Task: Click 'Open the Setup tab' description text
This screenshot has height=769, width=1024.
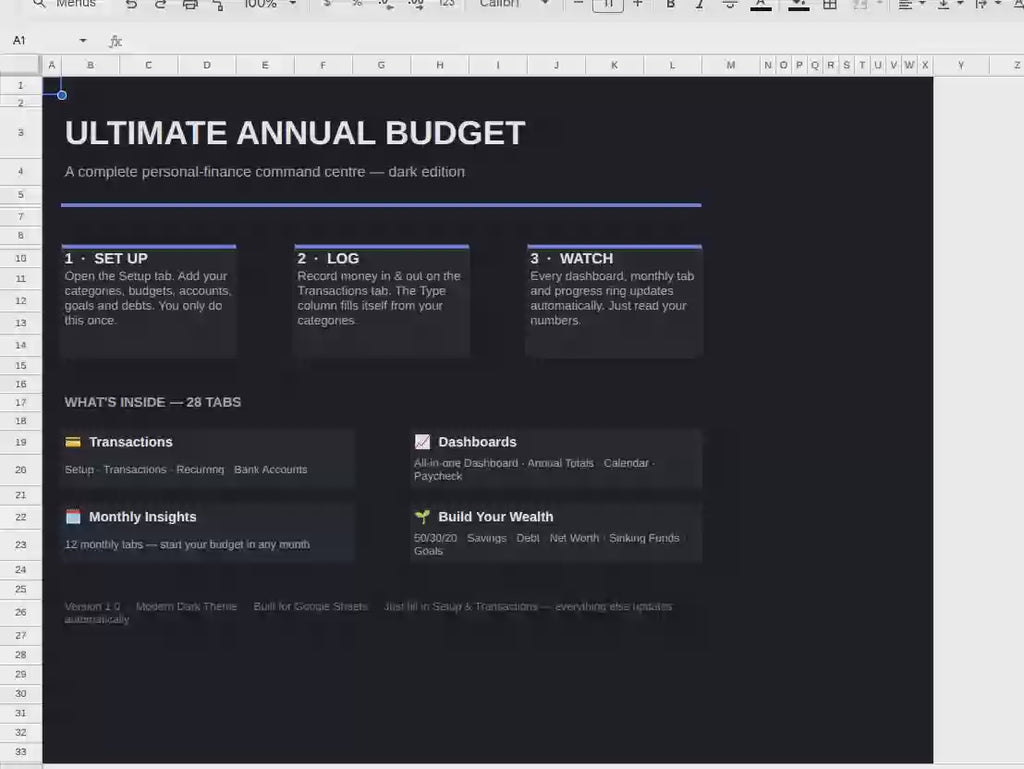Action: 148,298
